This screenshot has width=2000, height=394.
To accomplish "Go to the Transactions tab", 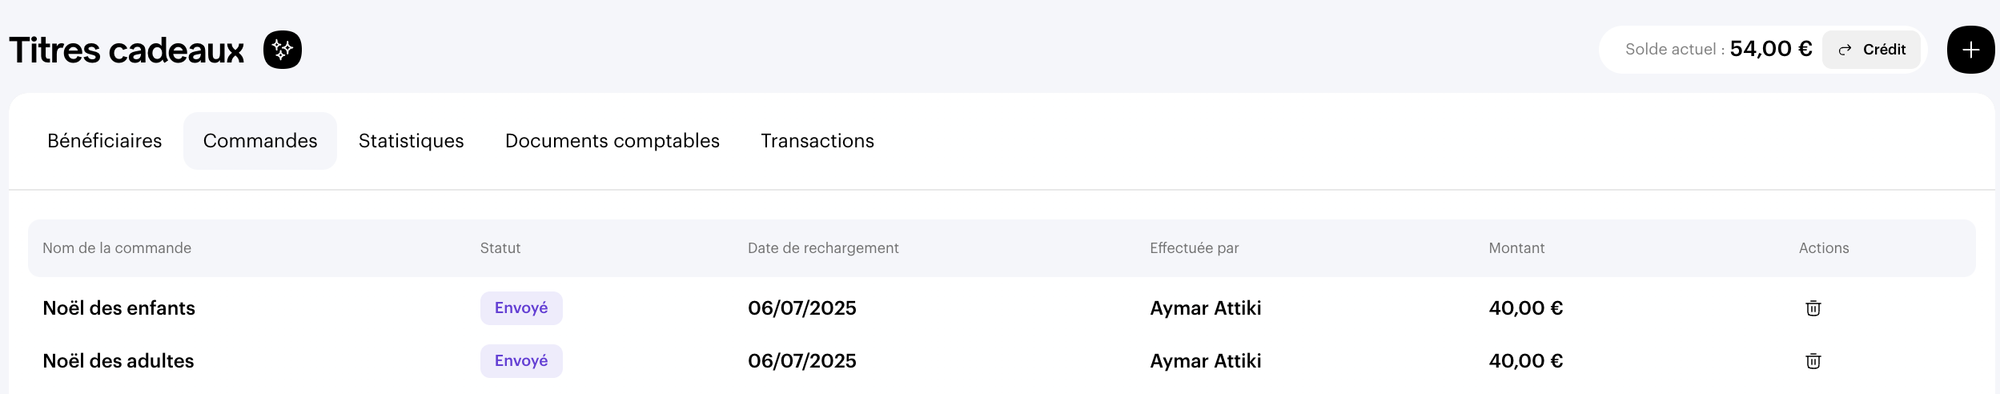I will click(x=817, y=141).
